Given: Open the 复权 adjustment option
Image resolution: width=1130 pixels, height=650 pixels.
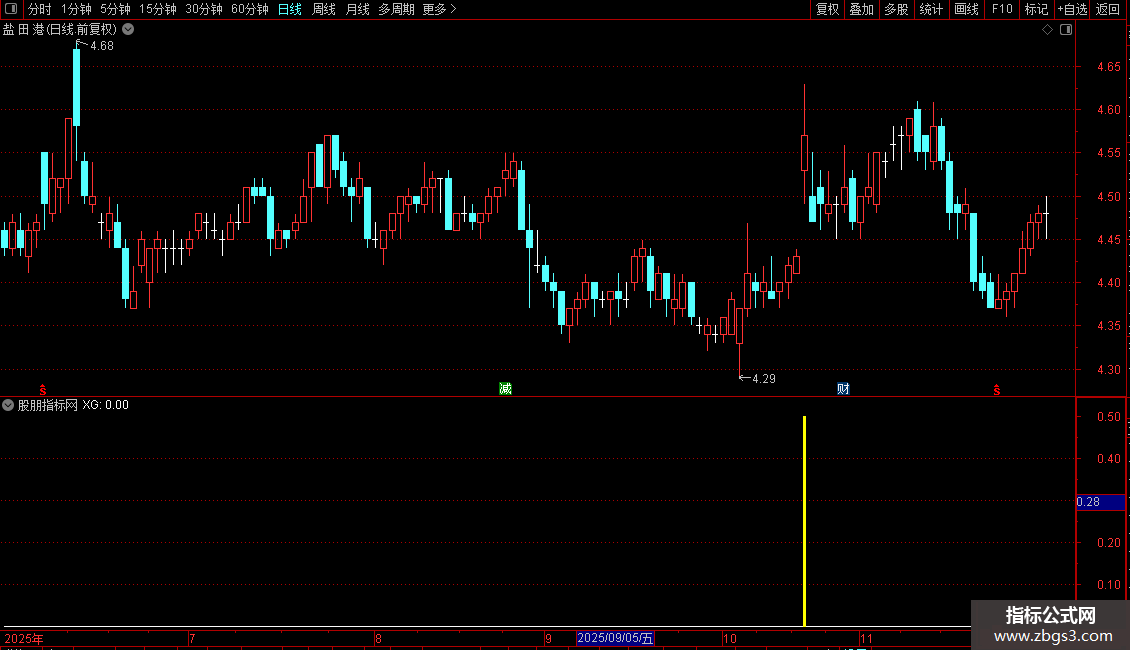Looking at the screenshot, I should coord(827,9).
